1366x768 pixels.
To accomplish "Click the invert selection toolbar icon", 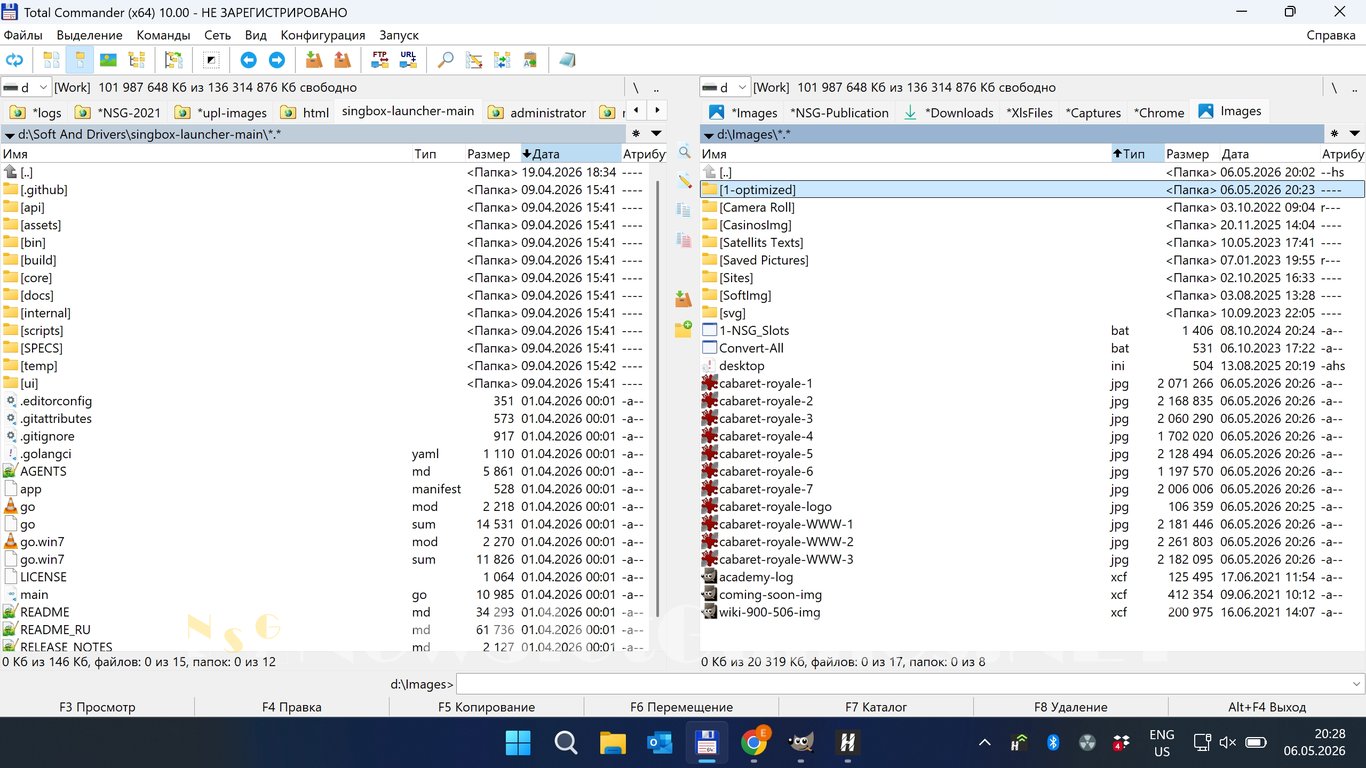I will (211, 60).
